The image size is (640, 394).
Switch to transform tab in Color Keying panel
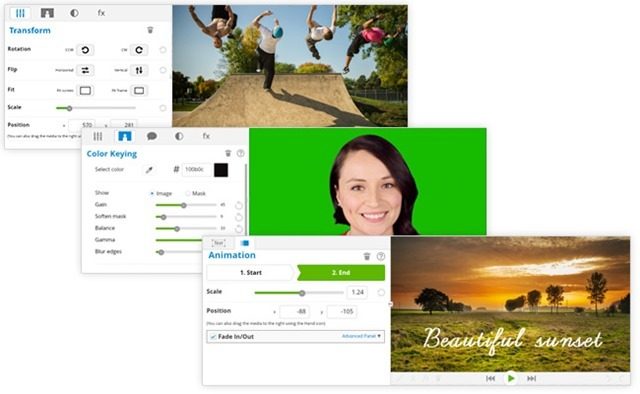(x=98, y=136)
